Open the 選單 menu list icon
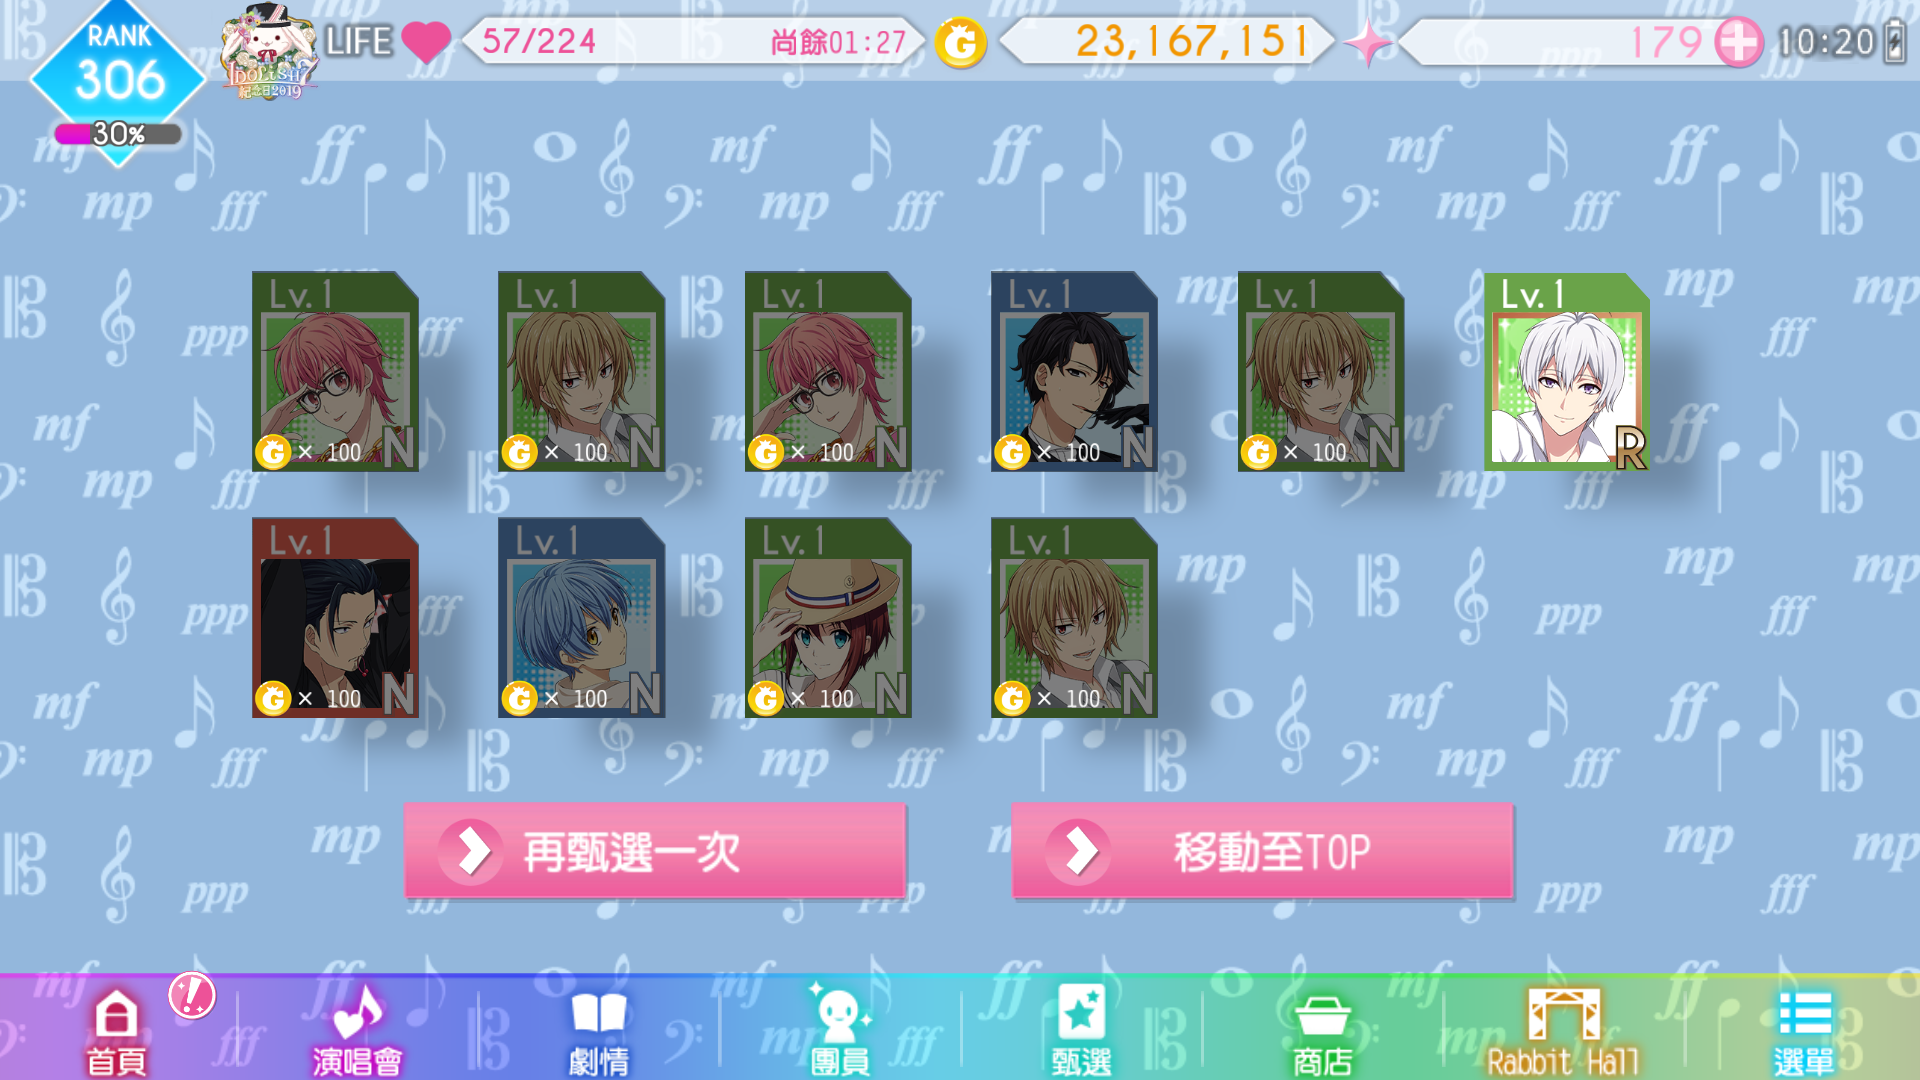The height and width of the screenshot is (1080, 1920). (1804, 1032)
